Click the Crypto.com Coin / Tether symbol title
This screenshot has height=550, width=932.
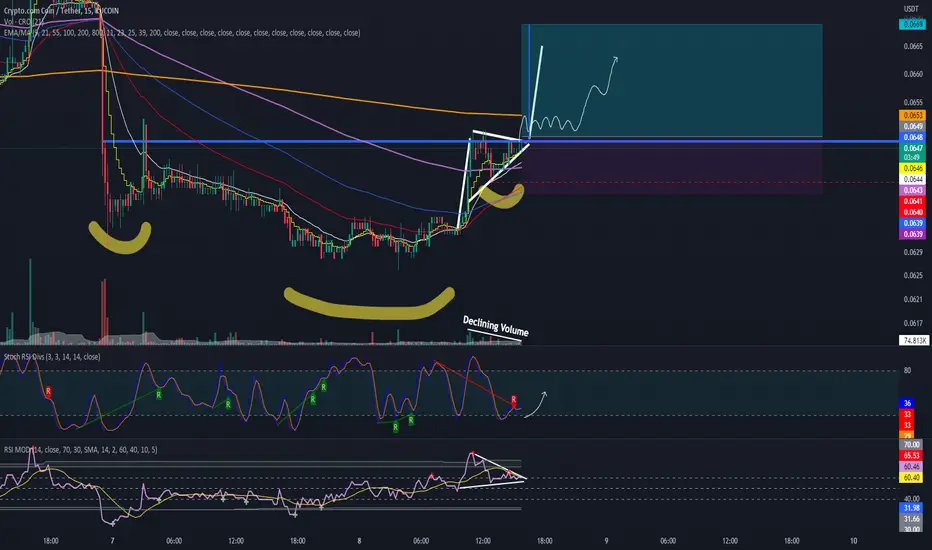(x=61, y=11)
